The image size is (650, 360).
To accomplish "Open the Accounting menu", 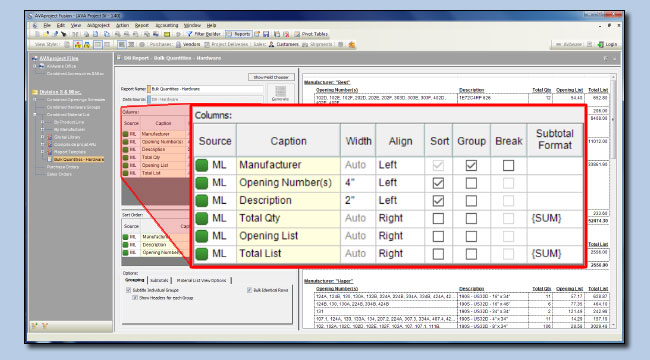I will point(167,25).
